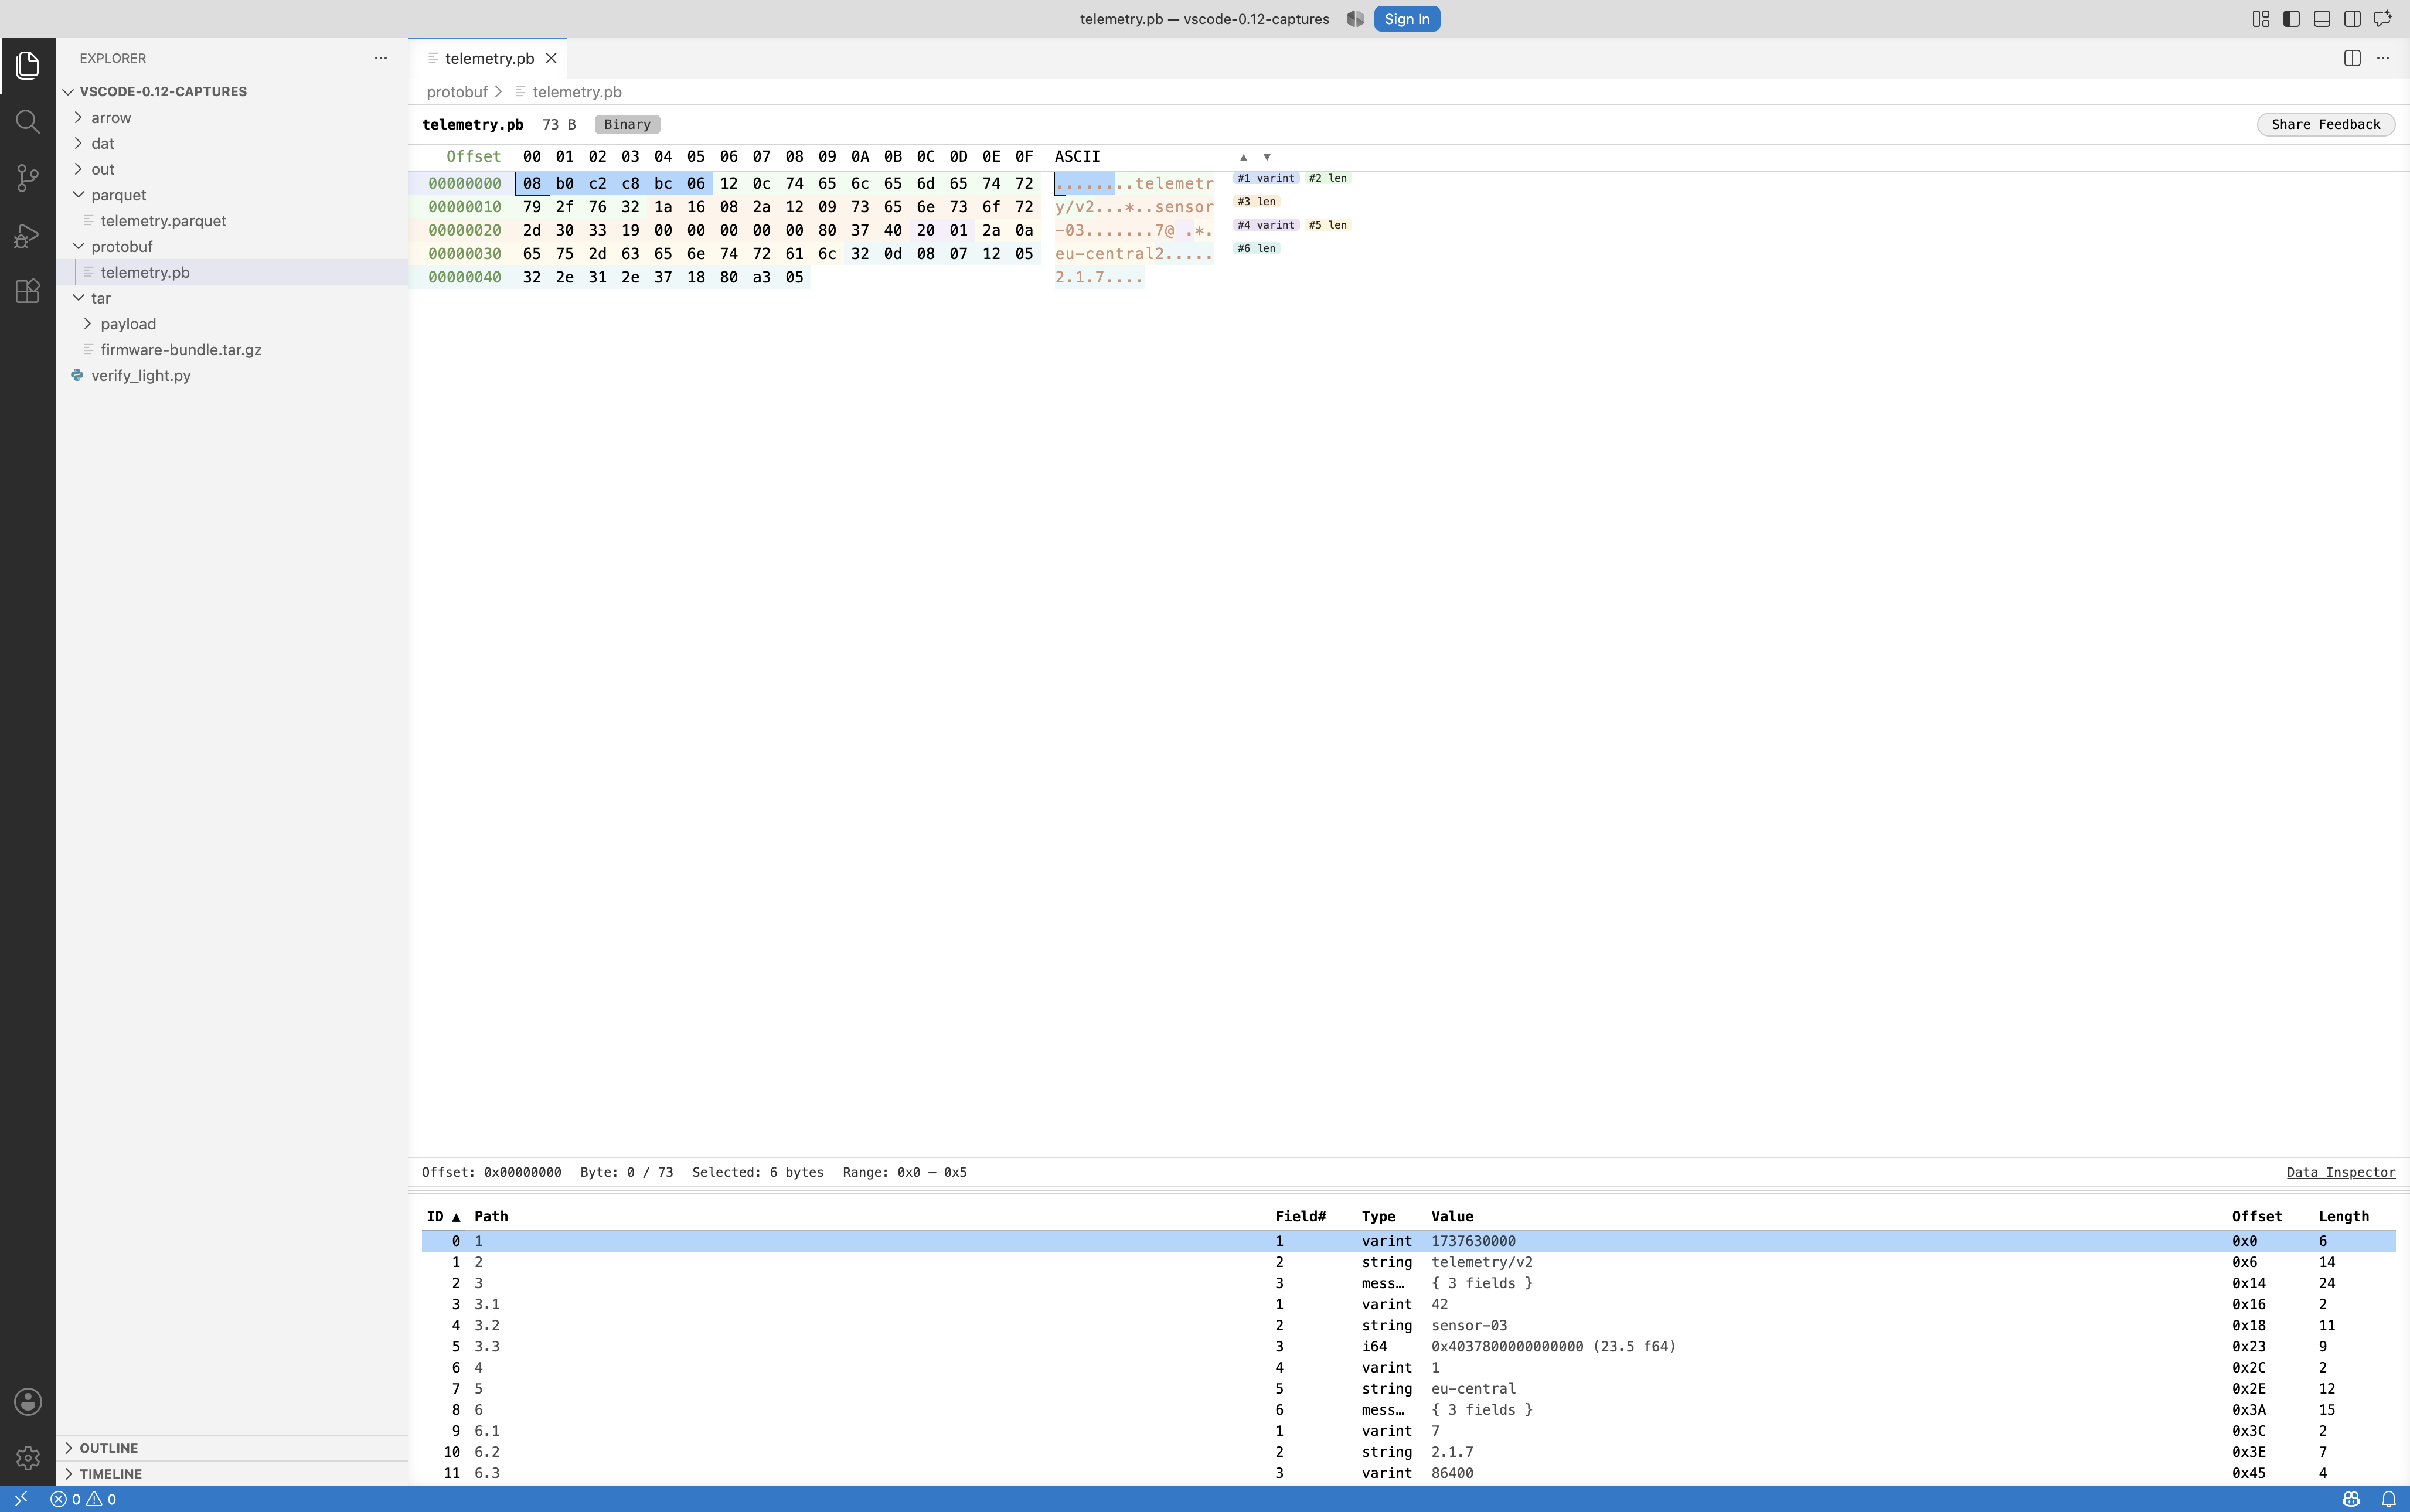Sort table by Value column header
Viewport: 2410px width, 1512px height.
(x=1452, y=1216)
